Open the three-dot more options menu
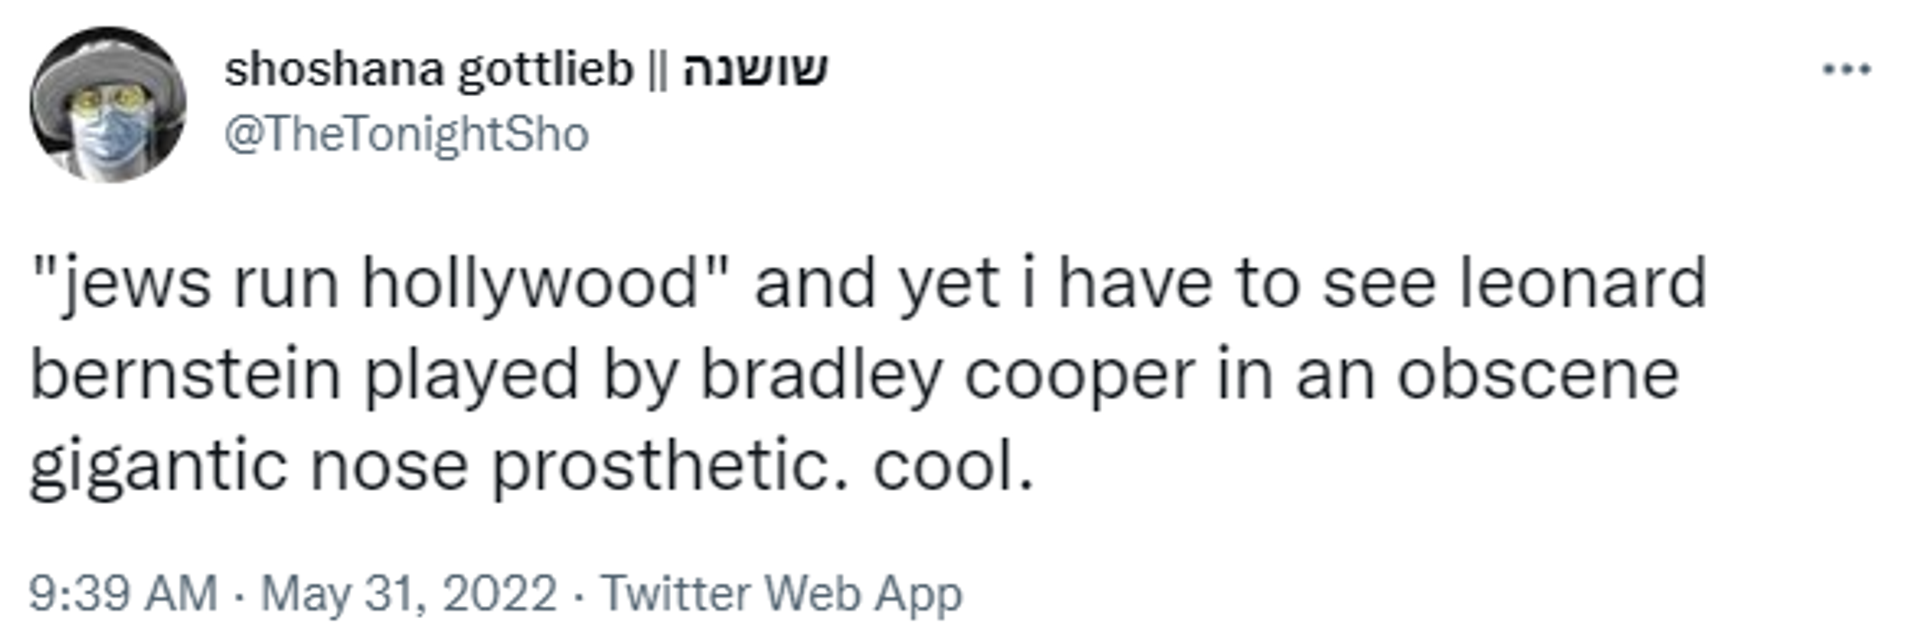 click(1846, 69)
